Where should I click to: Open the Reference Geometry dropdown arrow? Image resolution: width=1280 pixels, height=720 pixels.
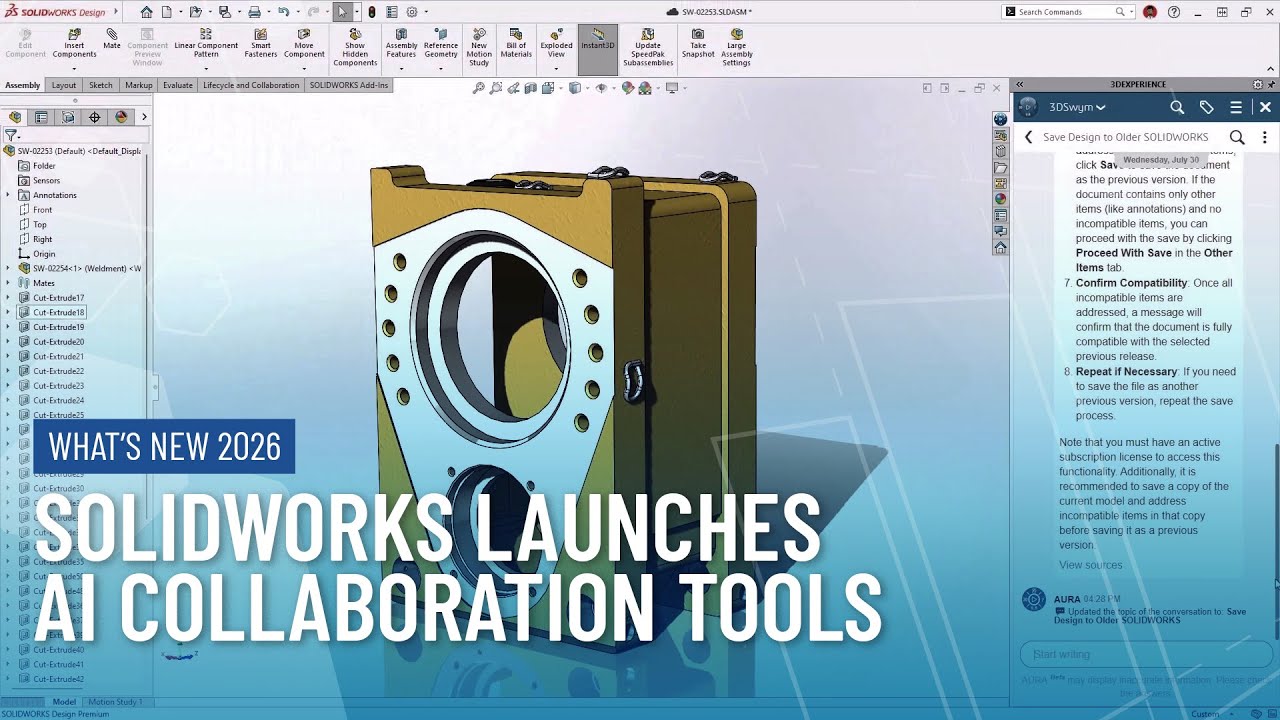click(x=440, y=69)
